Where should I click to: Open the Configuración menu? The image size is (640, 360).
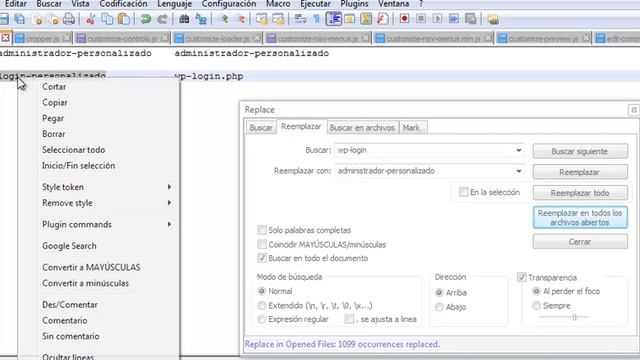coord(229,4)
